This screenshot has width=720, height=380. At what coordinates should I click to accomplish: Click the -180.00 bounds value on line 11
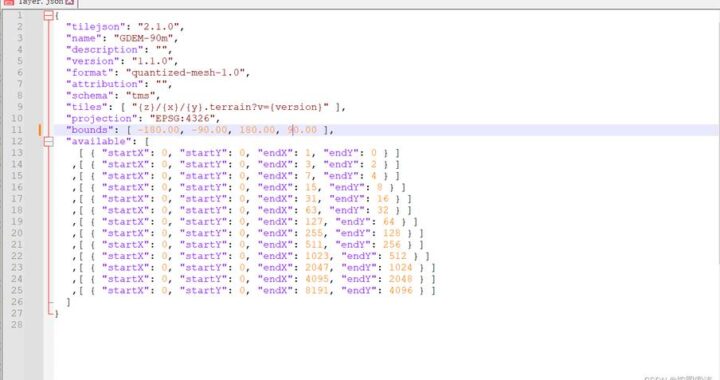[158, 130]
